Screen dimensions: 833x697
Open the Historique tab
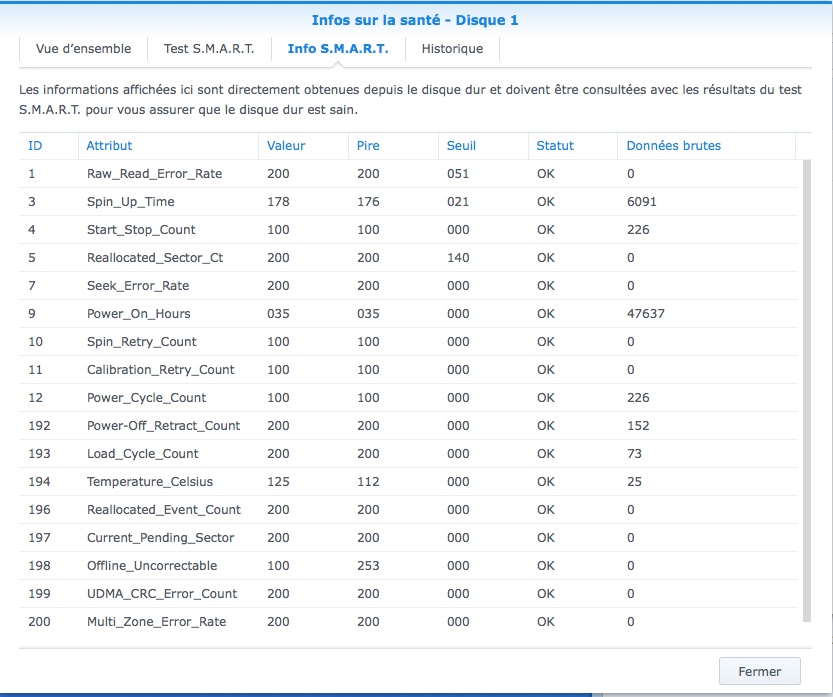pos(452,48)
